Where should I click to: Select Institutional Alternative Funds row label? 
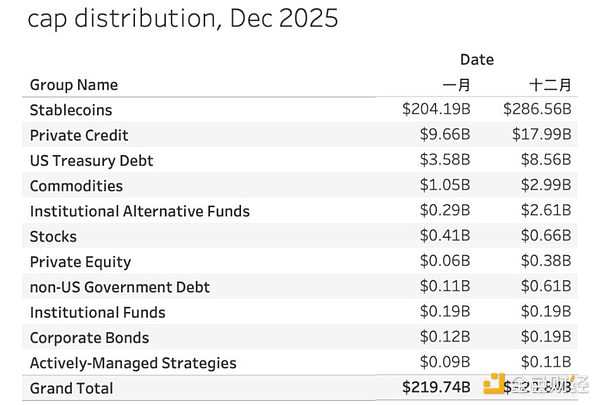point(140,211)
